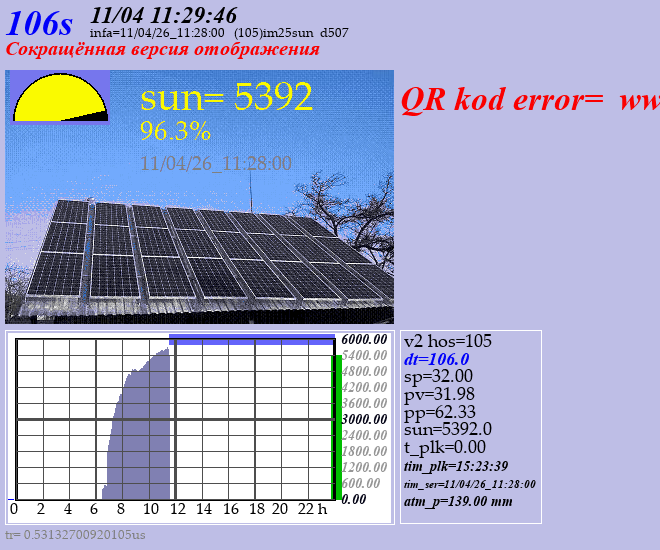Click the 6000.00 axis label
Screen dimensions: 660x550
[x=363, y=339]
